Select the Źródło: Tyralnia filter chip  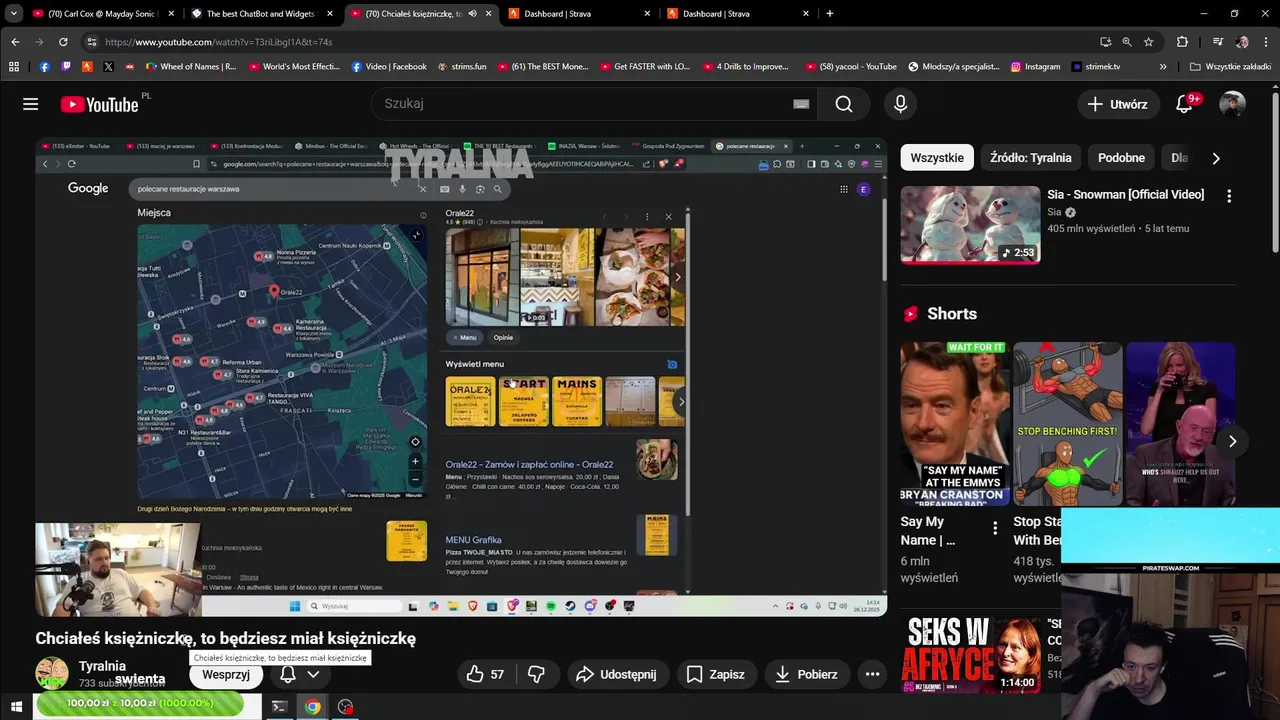[1030, 158]
